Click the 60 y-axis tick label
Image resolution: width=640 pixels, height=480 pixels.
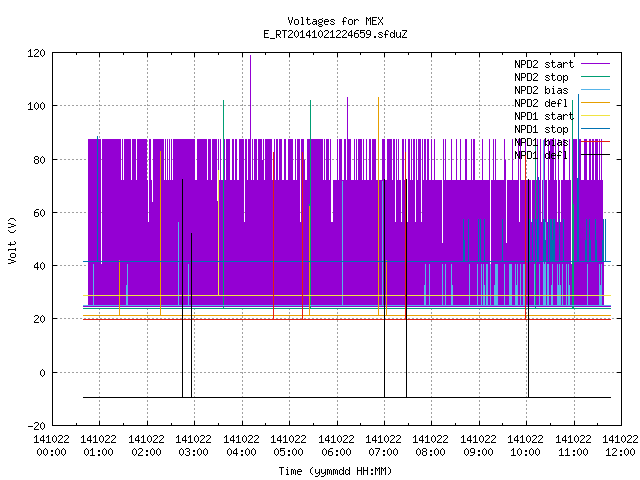coord(40,213)
